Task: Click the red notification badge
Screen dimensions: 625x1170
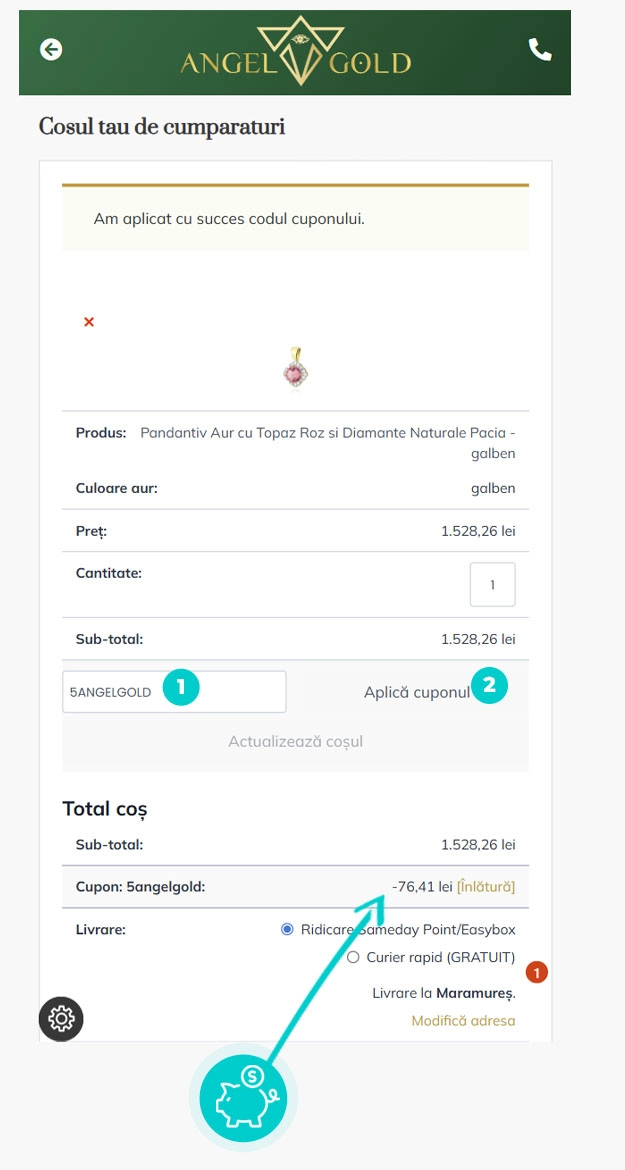Action: 537,972
